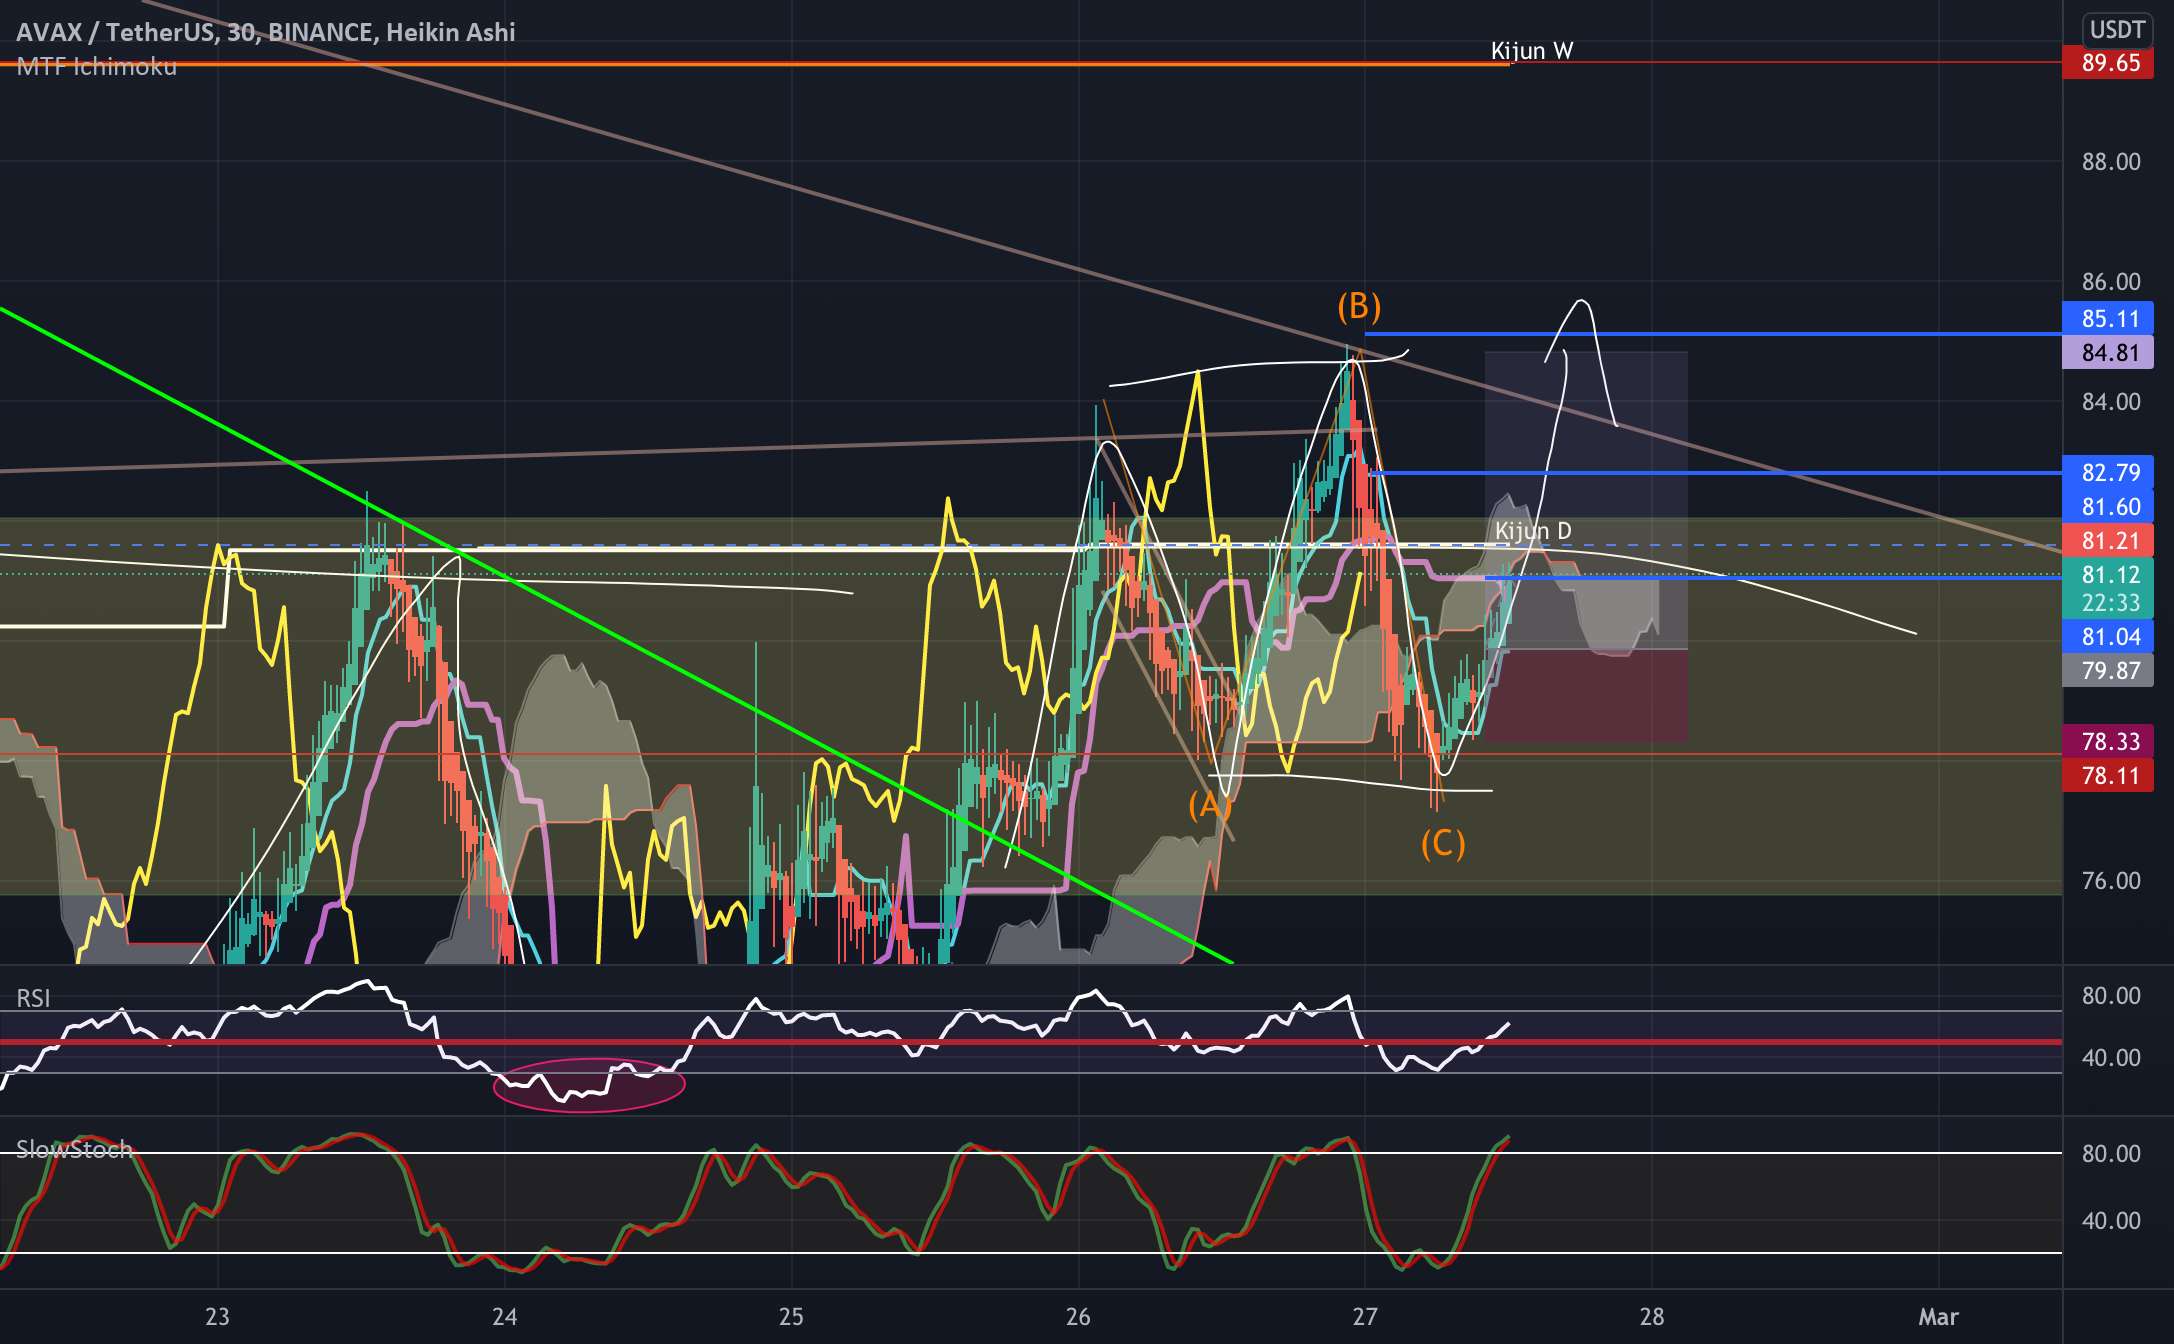Click the 24 date on time axis
The image size is (2174, 1344).
[x=505, y=1317]
